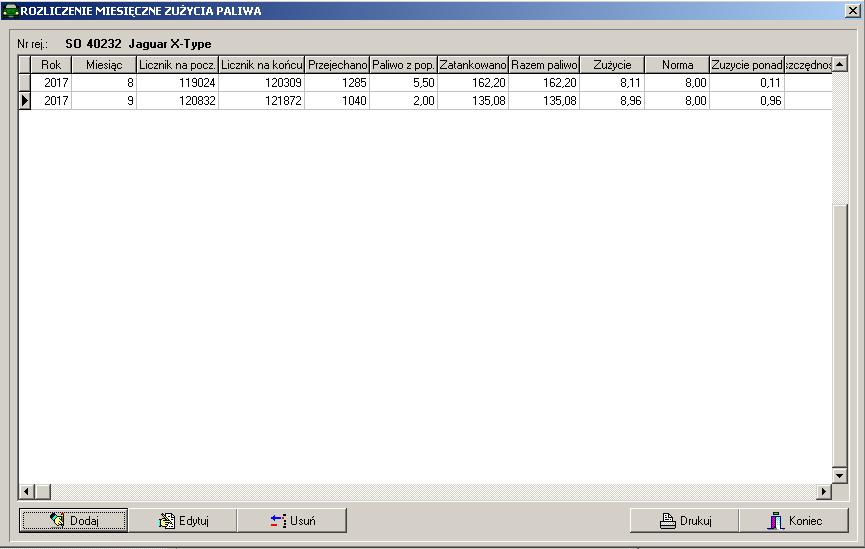Close the fuel settlement window

pos(852,10)
